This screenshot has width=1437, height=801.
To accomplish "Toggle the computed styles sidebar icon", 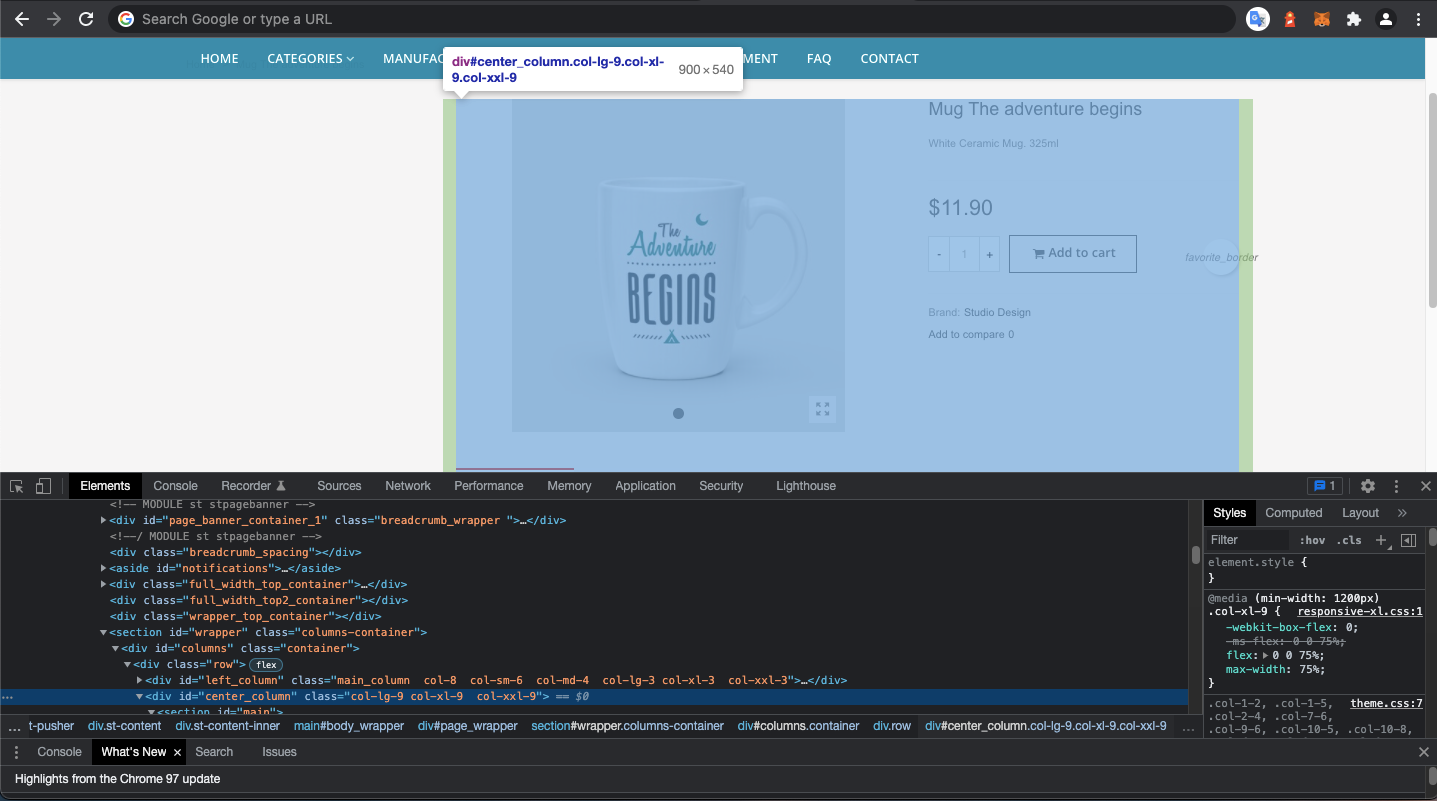I will coord(1408,540).
